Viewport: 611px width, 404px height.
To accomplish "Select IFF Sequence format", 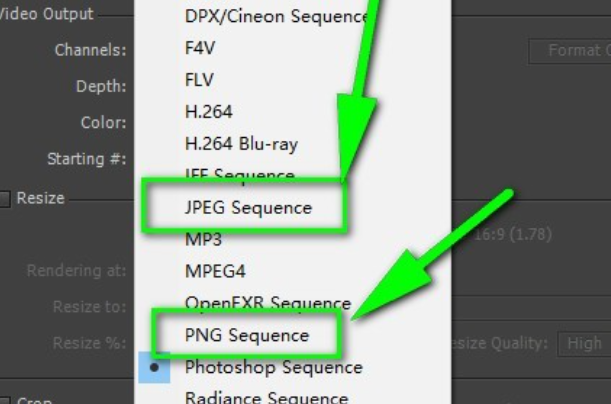I will (239, 175).
